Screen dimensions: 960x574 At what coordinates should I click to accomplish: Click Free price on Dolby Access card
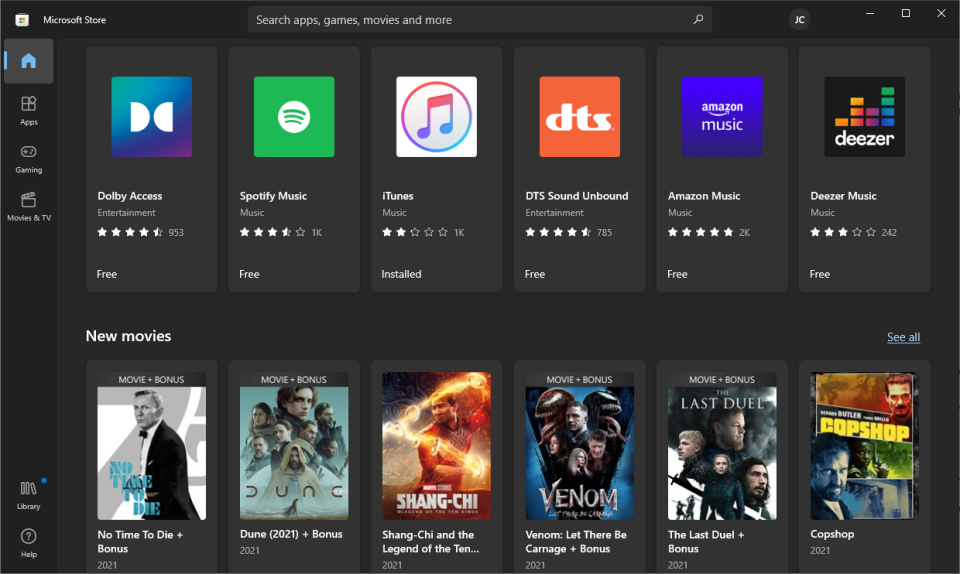pos(107,274)
